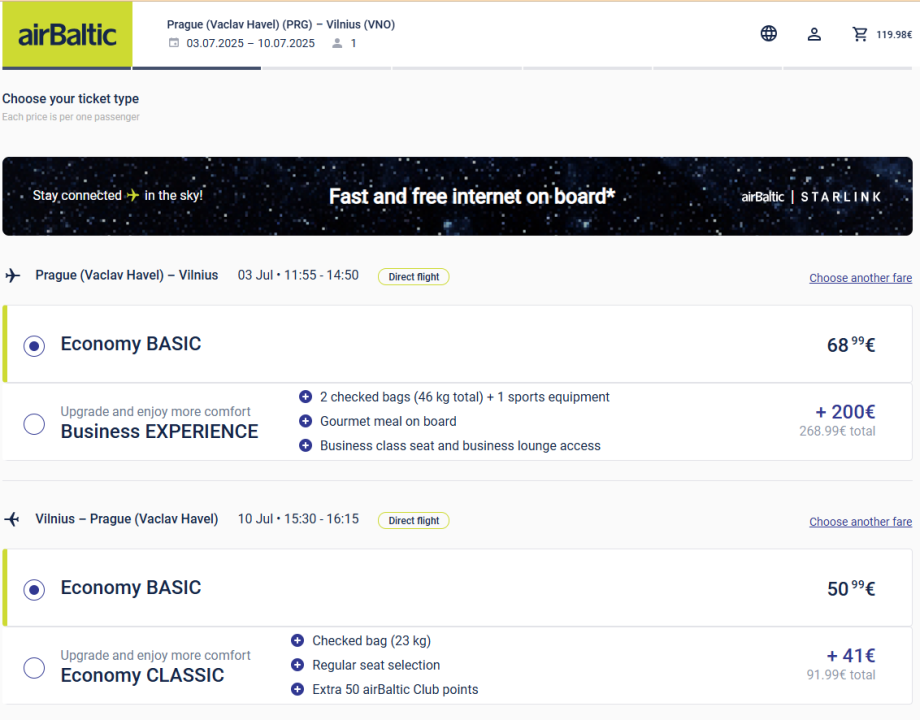Open the language globe icon

click(x=768, y=34)
